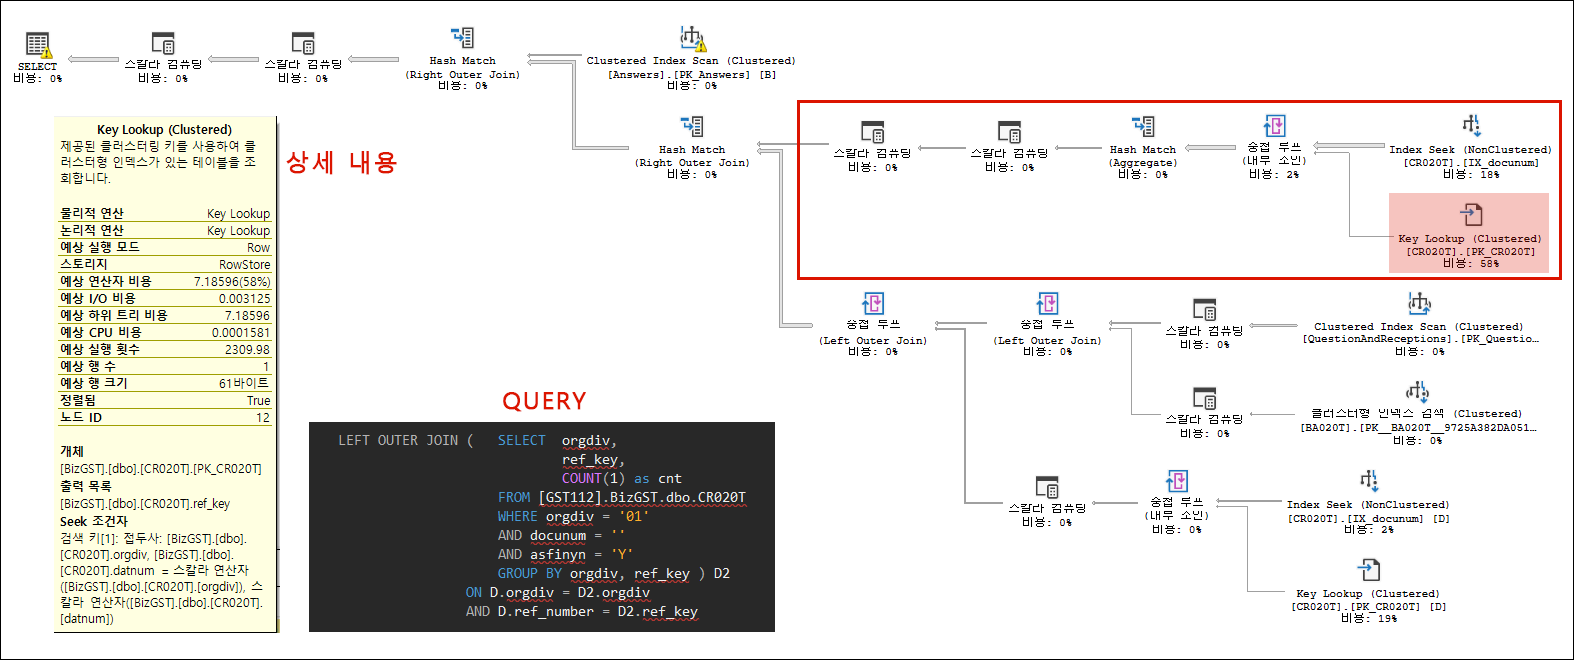The height and width of the screenshot is (660, 1574).
Task: Click the Compute Scalar icon right of SELECT
Action: 163,44
